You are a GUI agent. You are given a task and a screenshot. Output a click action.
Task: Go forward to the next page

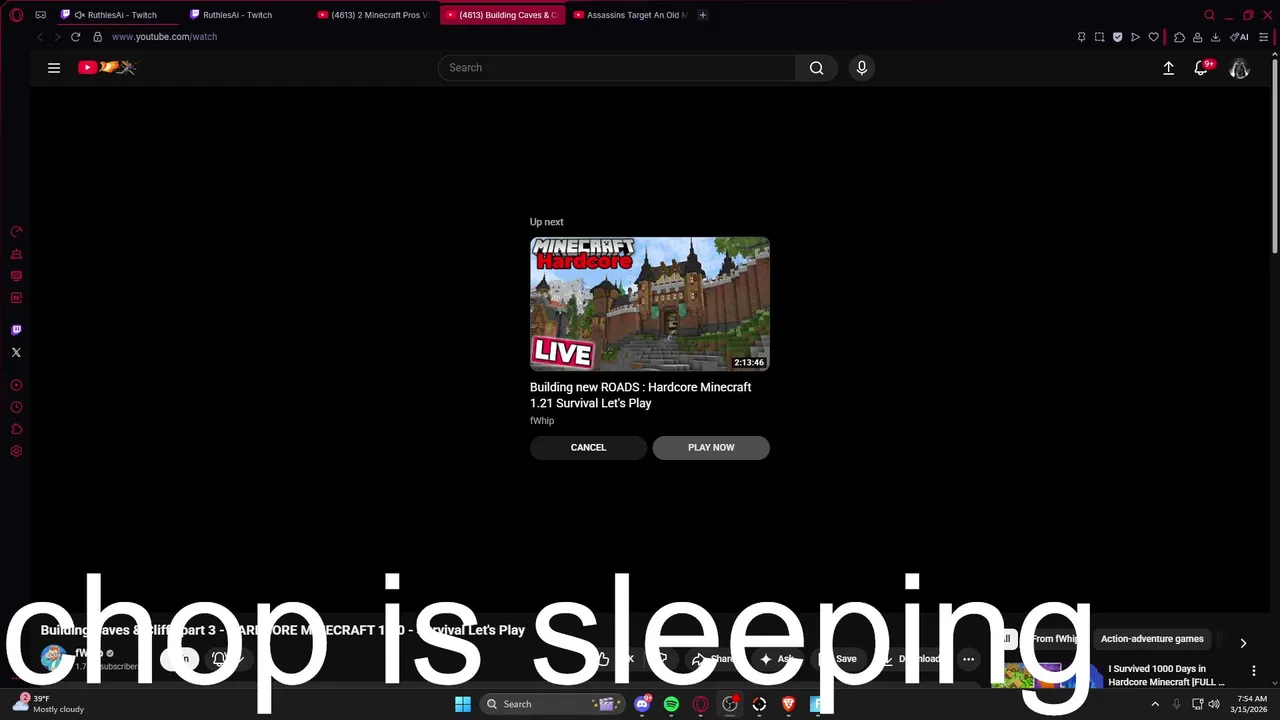coord(57,37)
